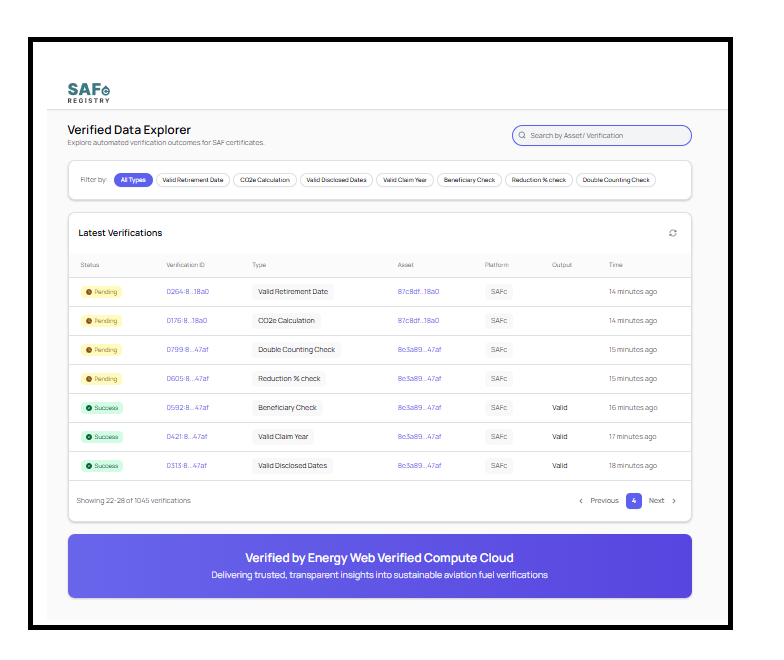This screenshot has width=784, height=660.
Task: Click the Success badge for Beneficiary Check row
Action: coord(102,408)
